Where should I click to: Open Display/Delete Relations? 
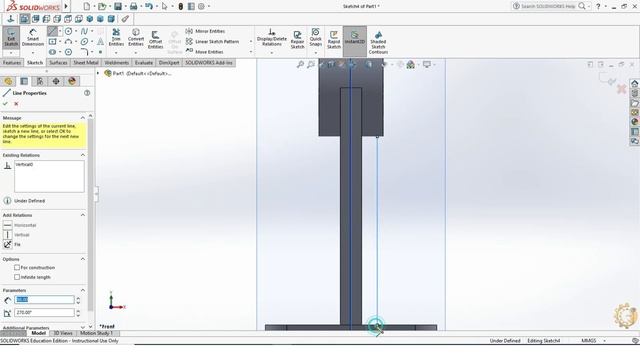271,38
